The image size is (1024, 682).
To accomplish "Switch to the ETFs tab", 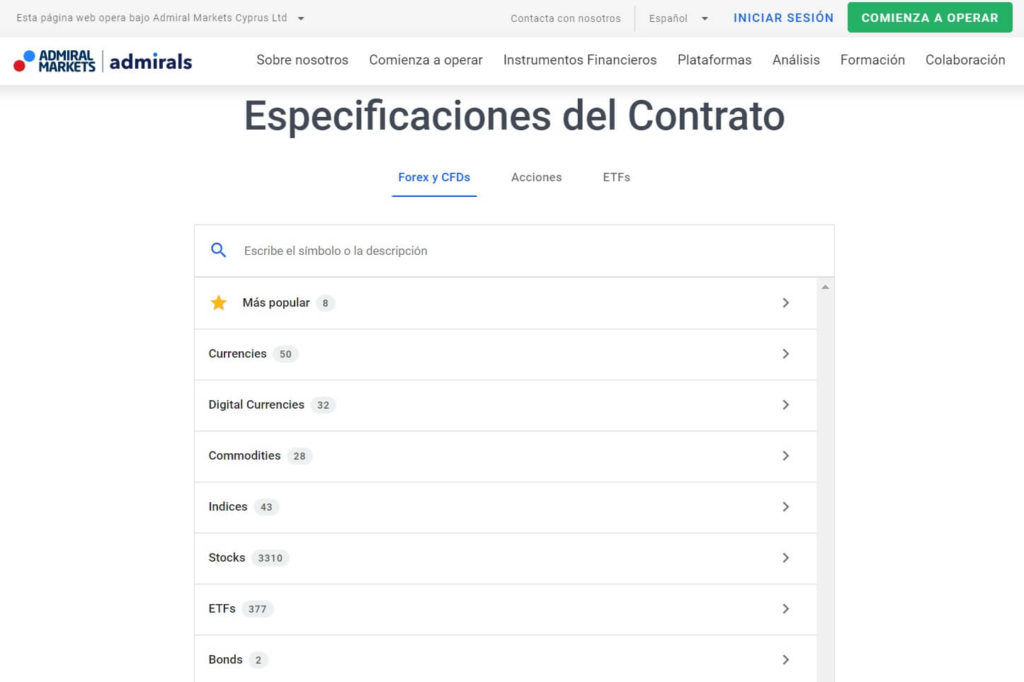I will (x=616, y=177).
